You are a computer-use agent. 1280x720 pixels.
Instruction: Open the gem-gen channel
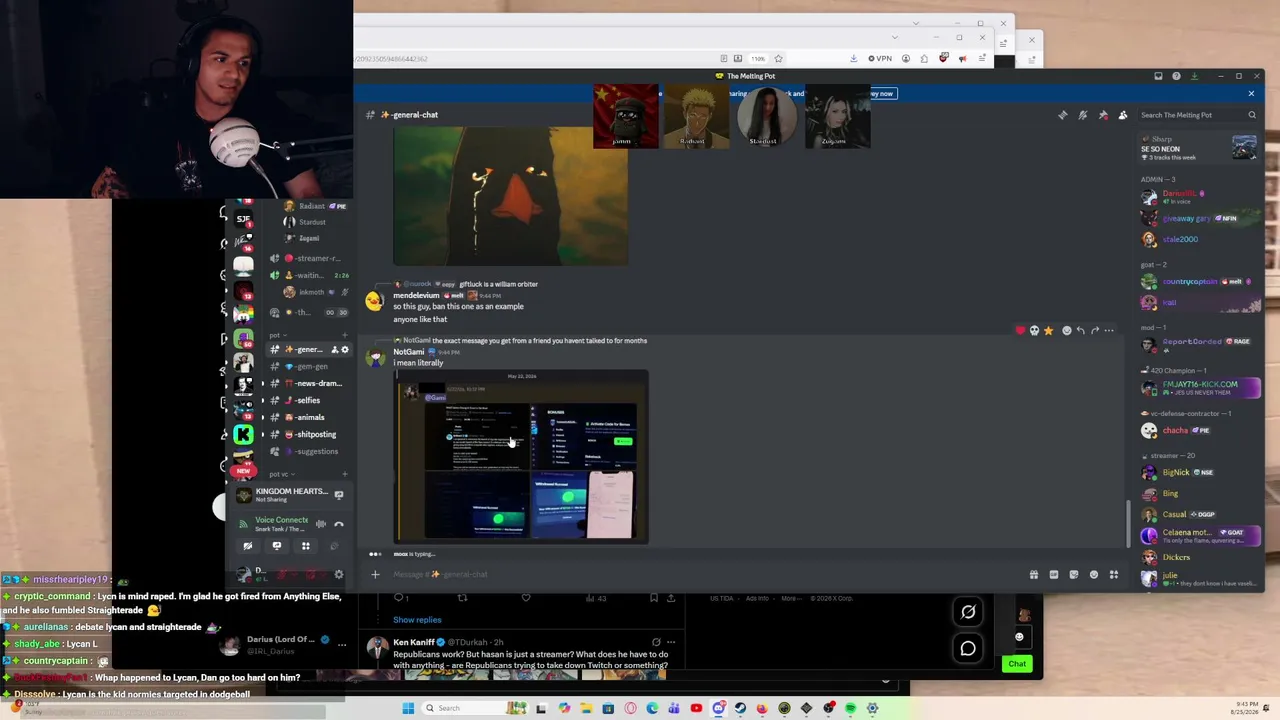[x=305, y=367]
